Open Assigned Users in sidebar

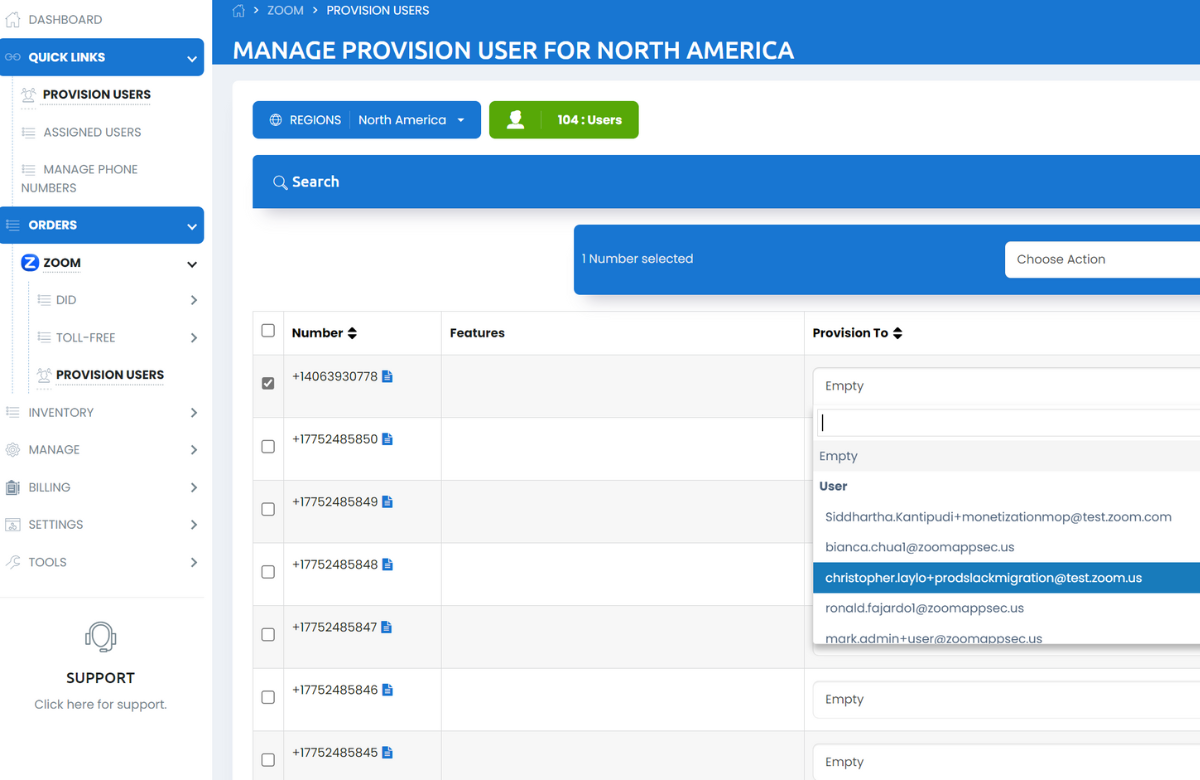click(x=92, y=132)
